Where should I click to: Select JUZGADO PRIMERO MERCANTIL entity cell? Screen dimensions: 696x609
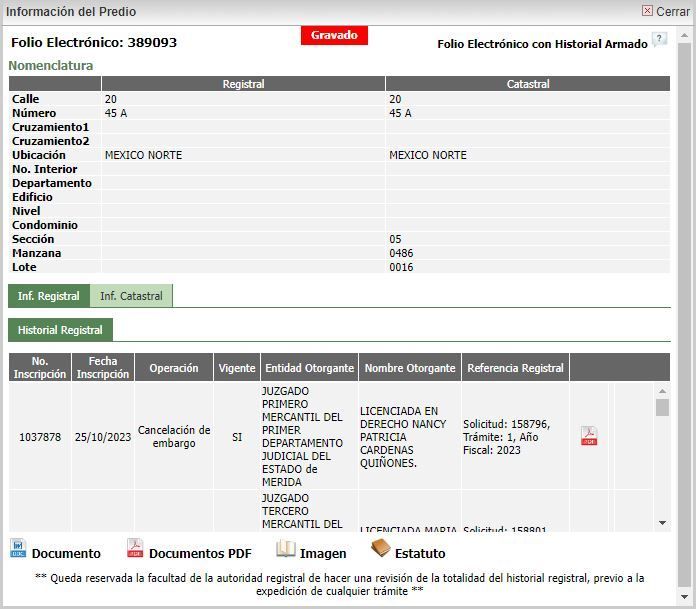(x=309, y=437)
